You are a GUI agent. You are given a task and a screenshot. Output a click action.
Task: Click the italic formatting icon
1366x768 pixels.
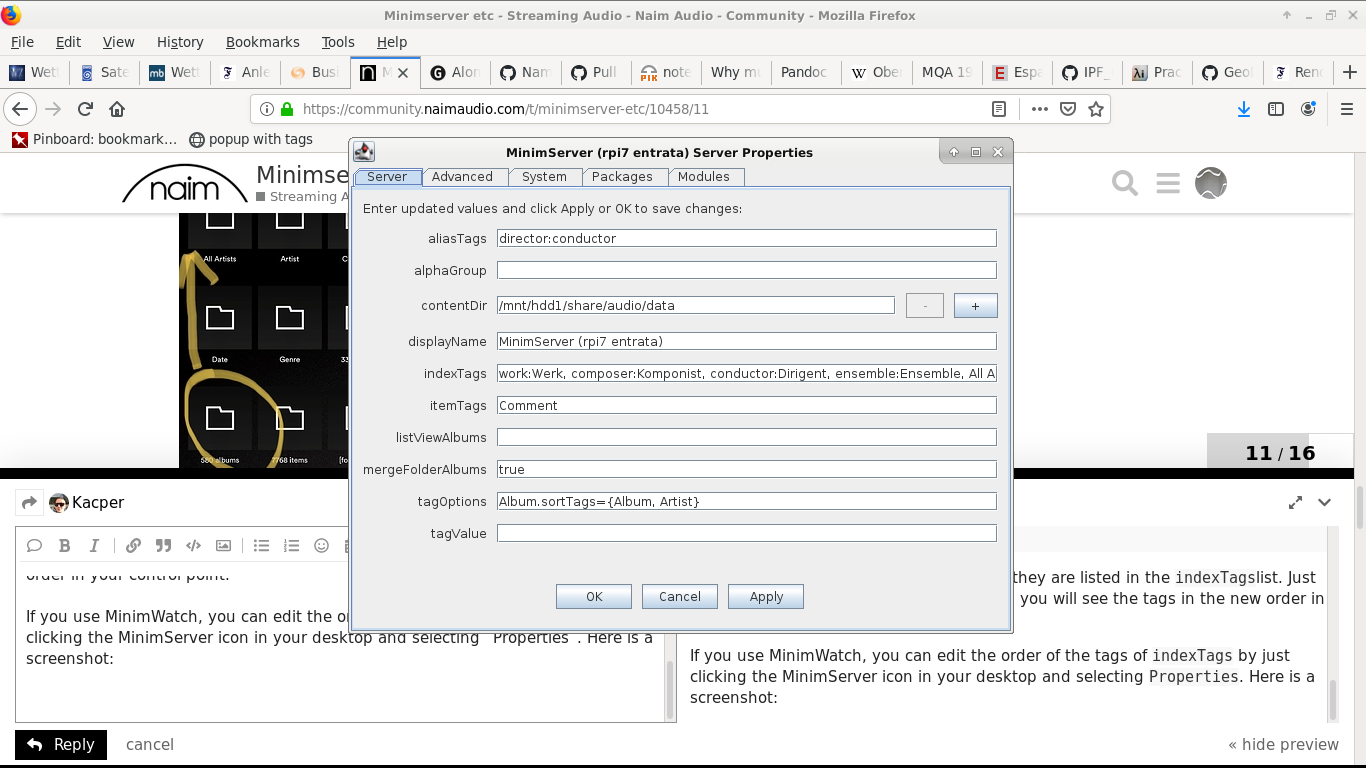(x=94, y=545)
